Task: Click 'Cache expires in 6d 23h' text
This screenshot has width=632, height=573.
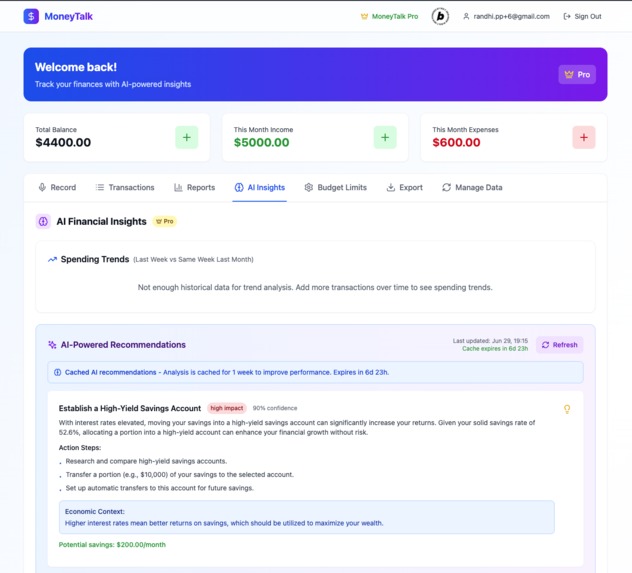Action: point(495,349)
